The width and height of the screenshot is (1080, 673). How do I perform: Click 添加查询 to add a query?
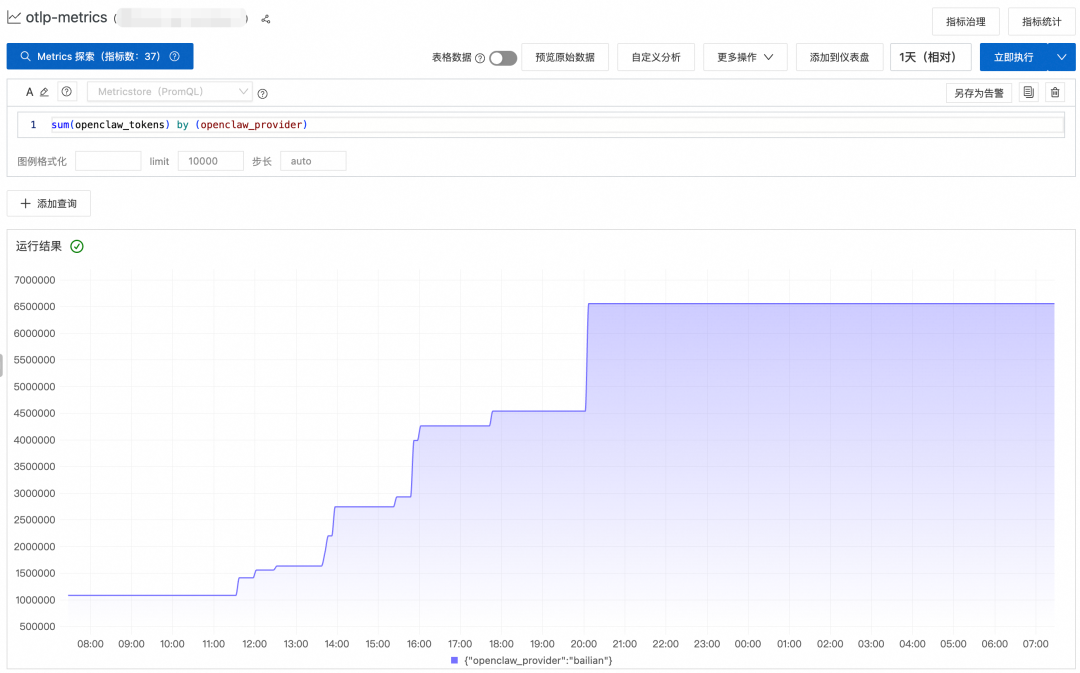(49, 203)
